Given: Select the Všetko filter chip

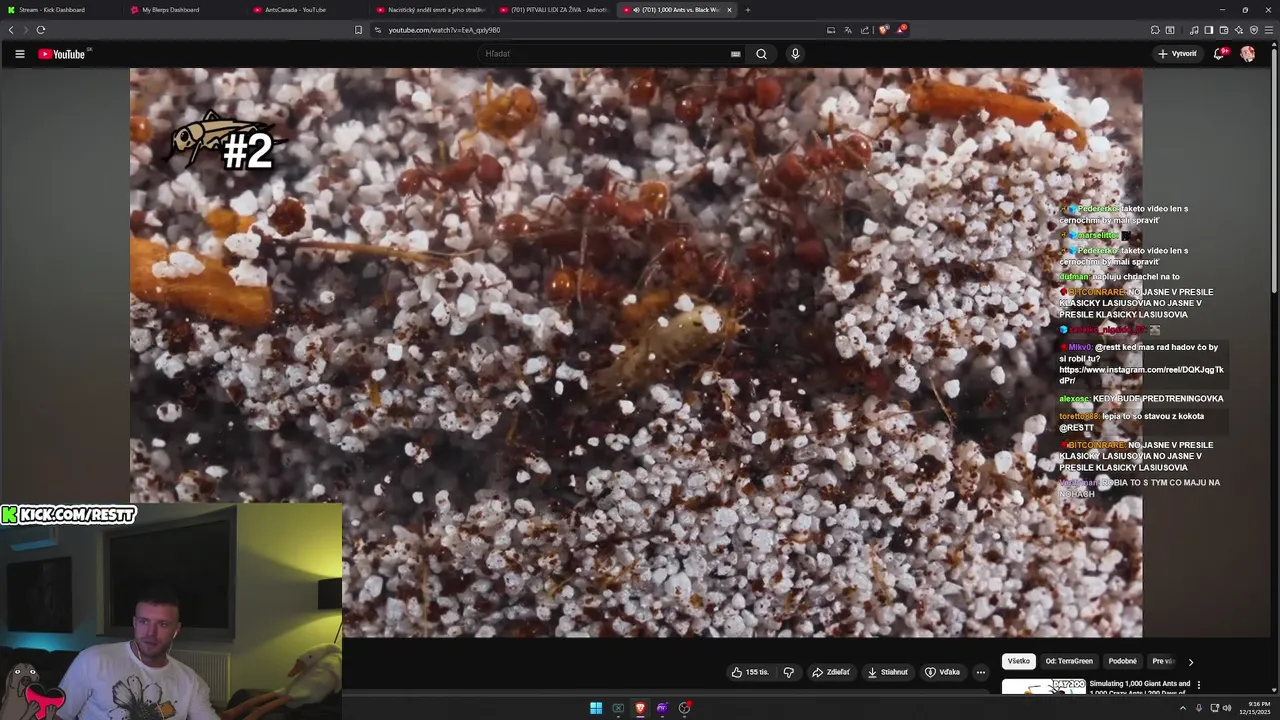Looking at the screenshot, I should pos(1019,661).
